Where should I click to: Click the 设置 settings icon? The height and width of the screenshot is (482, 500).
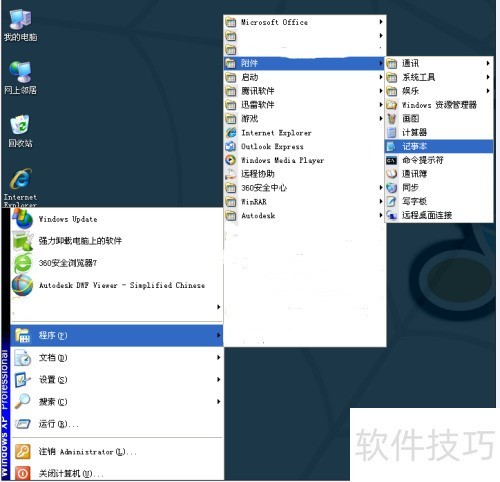(23, 379)
